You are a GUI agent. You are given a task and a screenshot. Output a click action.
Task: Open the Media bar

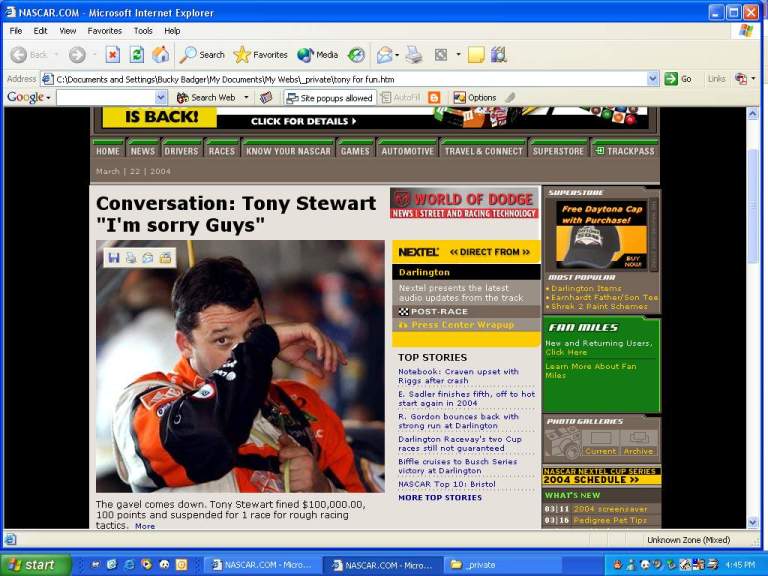317,55
